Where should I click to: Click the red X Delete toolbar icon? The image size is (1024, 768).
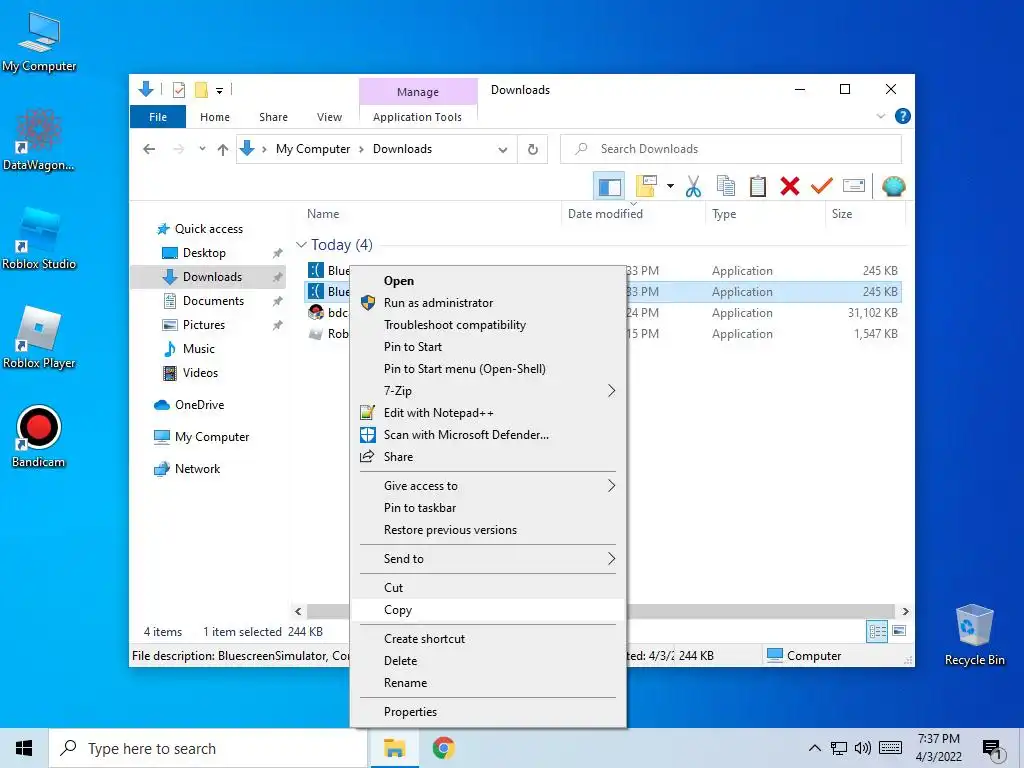tap(790, 187)
